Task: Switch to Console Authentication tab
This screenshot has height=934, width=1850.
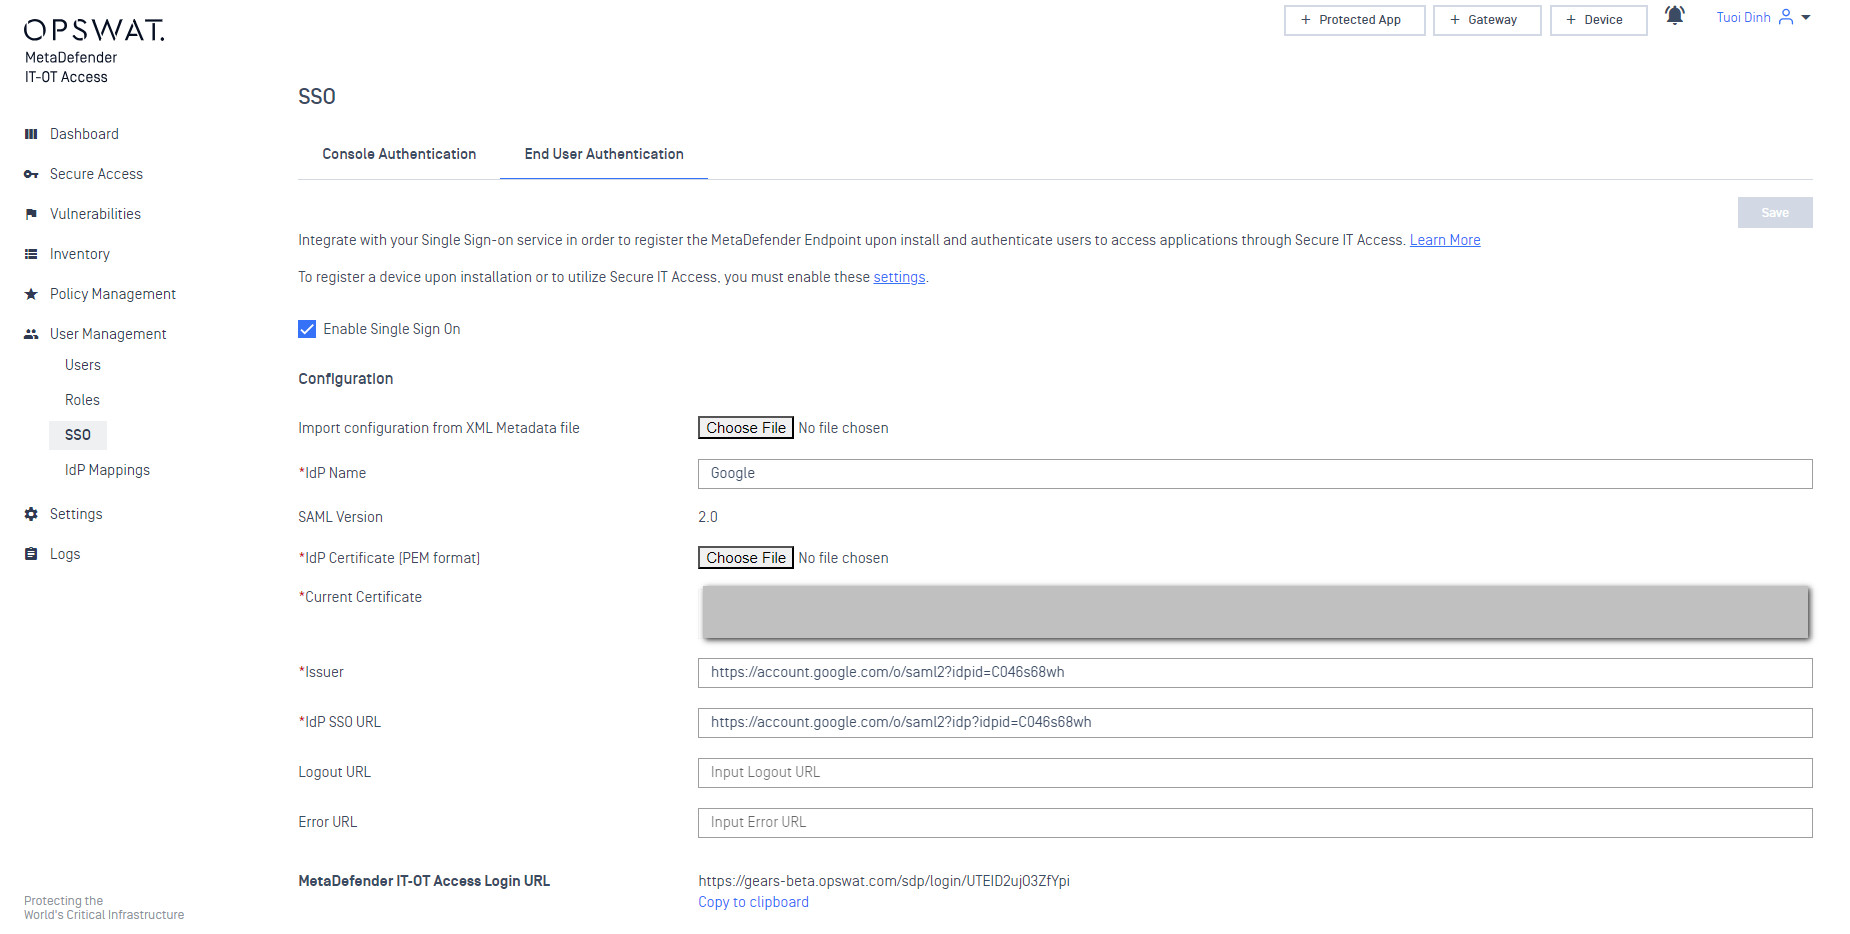Action: 399,154
